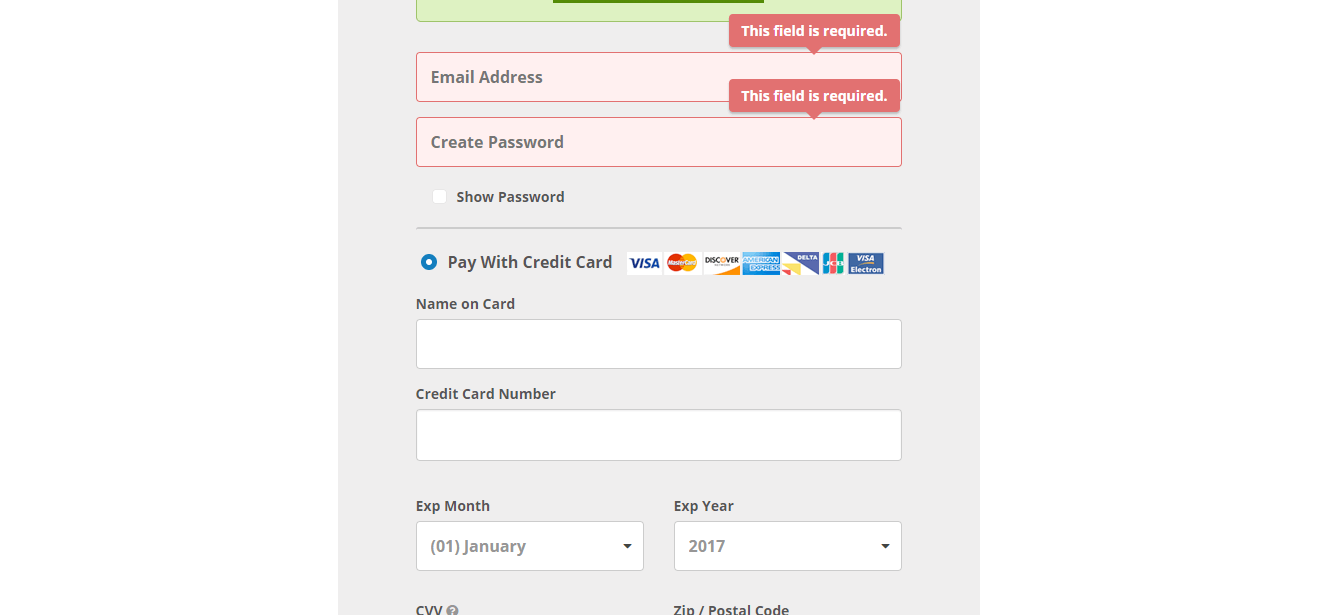Click the Delta card logo
This screenshot has width=1323, height=615.
click(801, 263)
